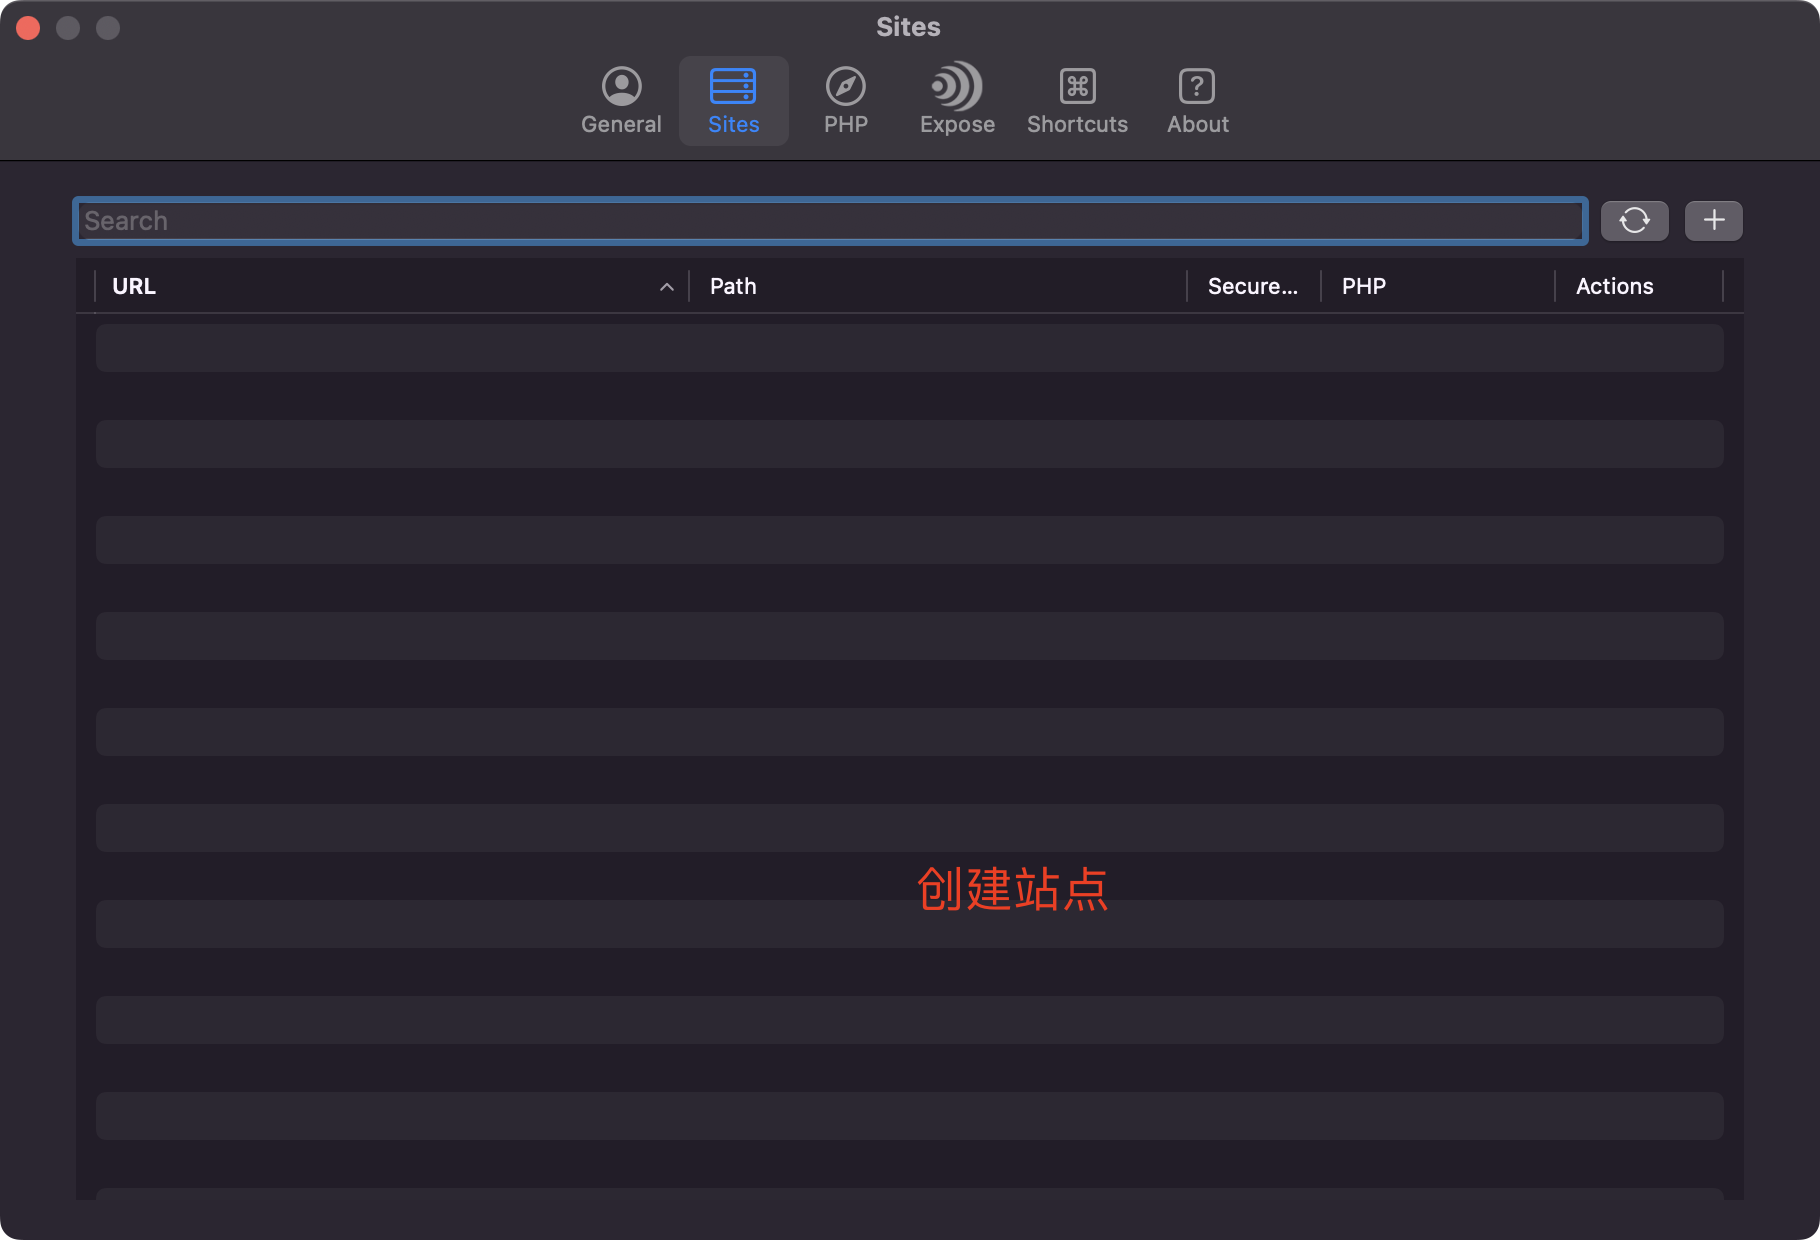Click the Shortcuts command-key icon
This screenshot has width=1820, height=1240.
[x=1076, y=86]
